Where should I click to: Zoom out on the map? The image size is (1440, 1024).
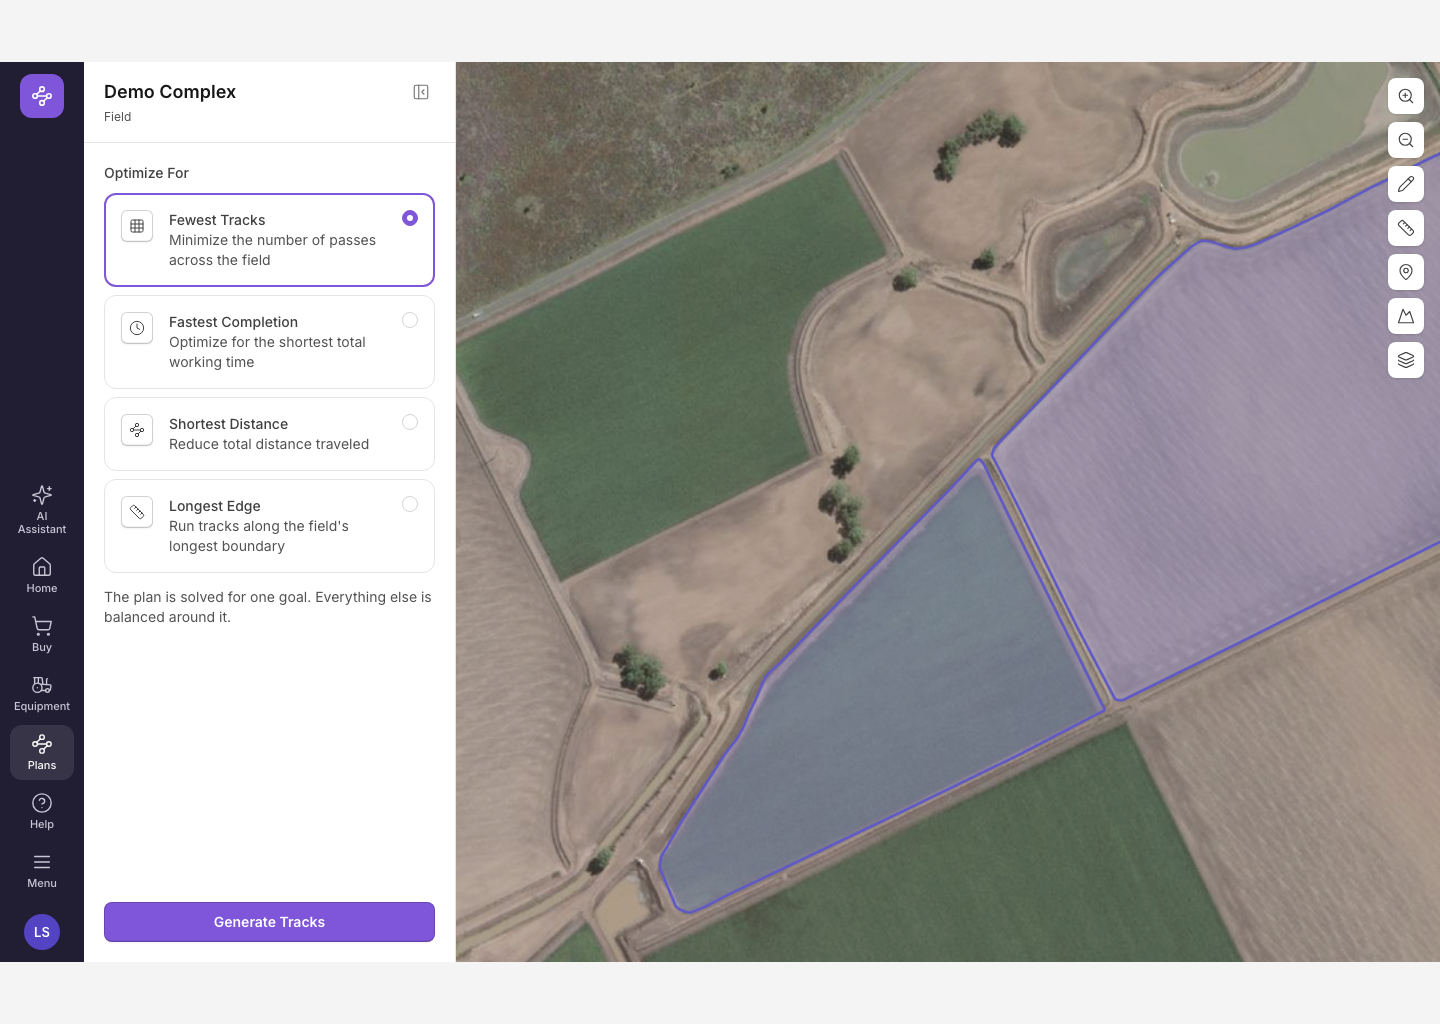pyautogui.click(x=1406, y=140)
